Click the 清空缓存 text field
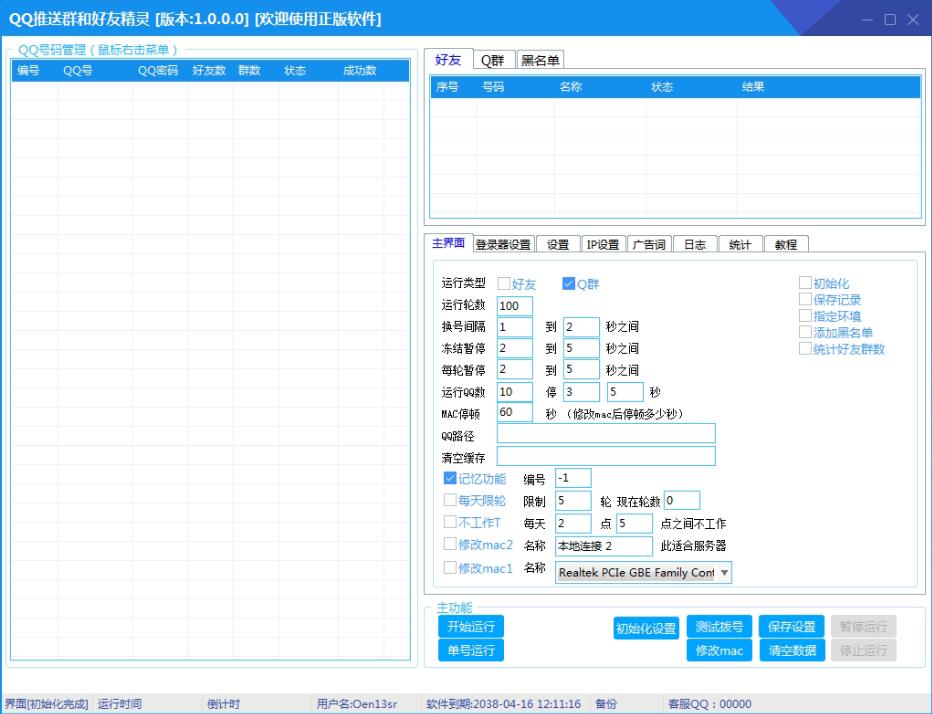Viewport: 932px width, 714px height. pos(606,456)
